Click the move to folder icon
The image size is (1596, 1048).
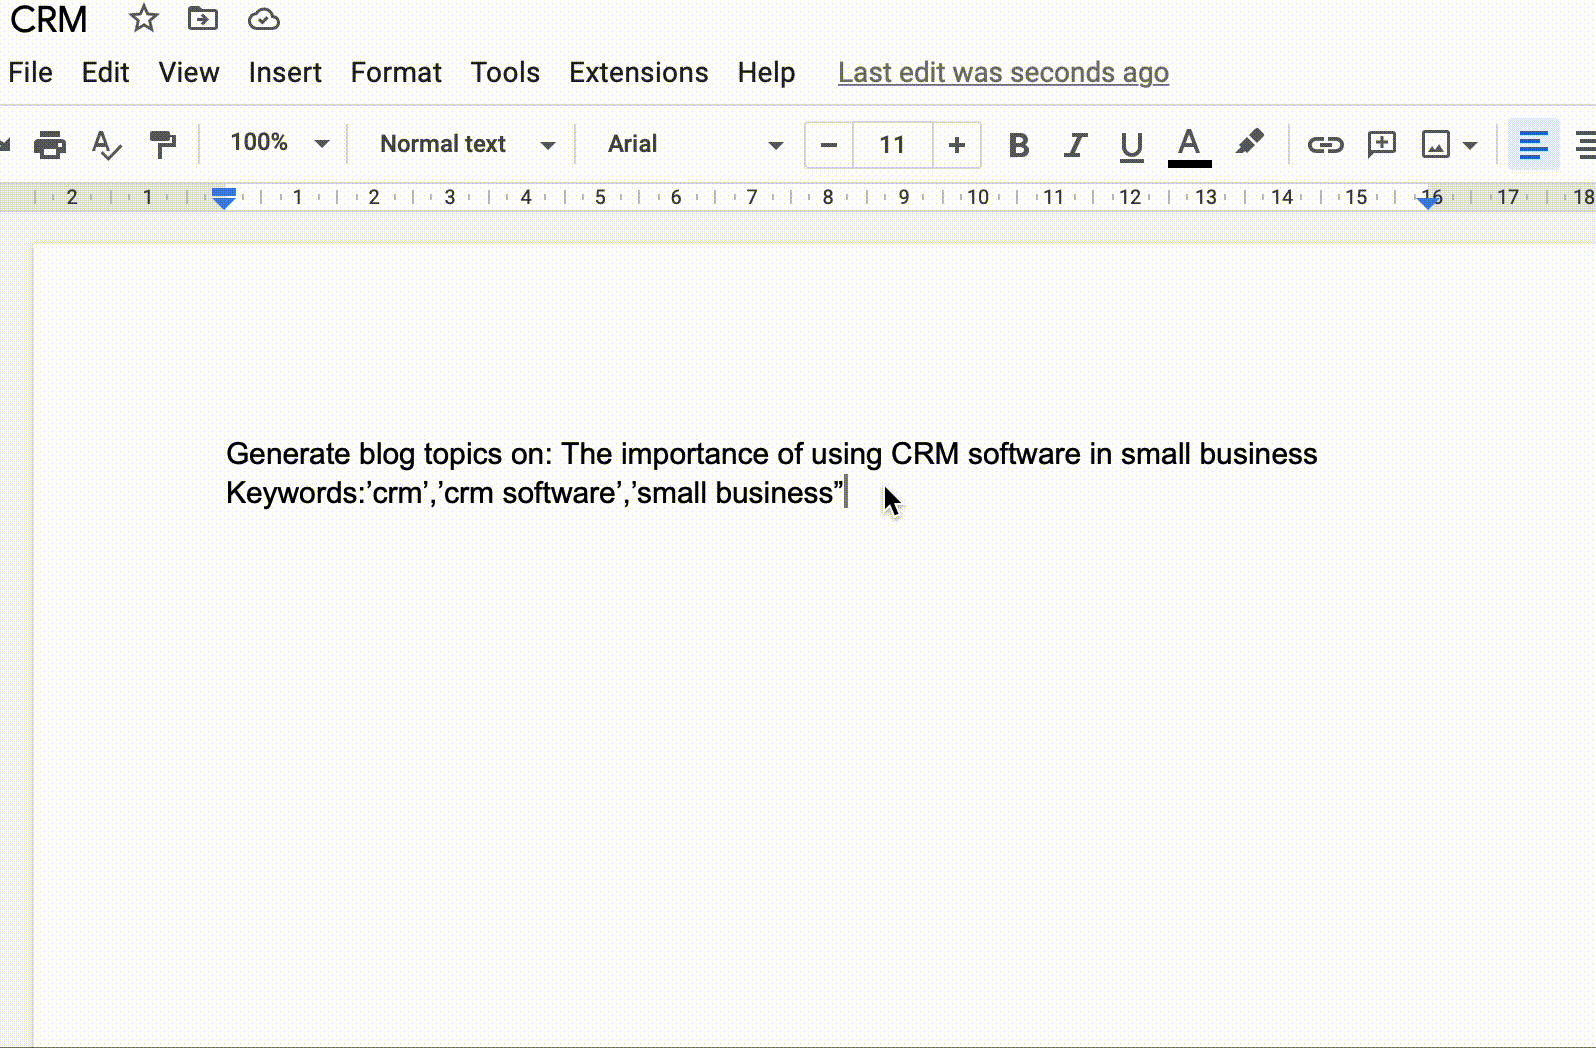coord(203,18)
